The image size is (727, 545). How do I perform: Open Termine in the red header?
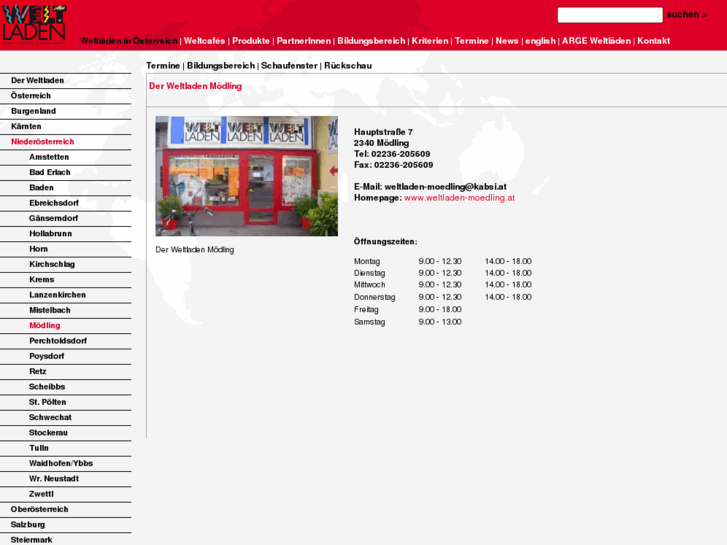(472, 41)
